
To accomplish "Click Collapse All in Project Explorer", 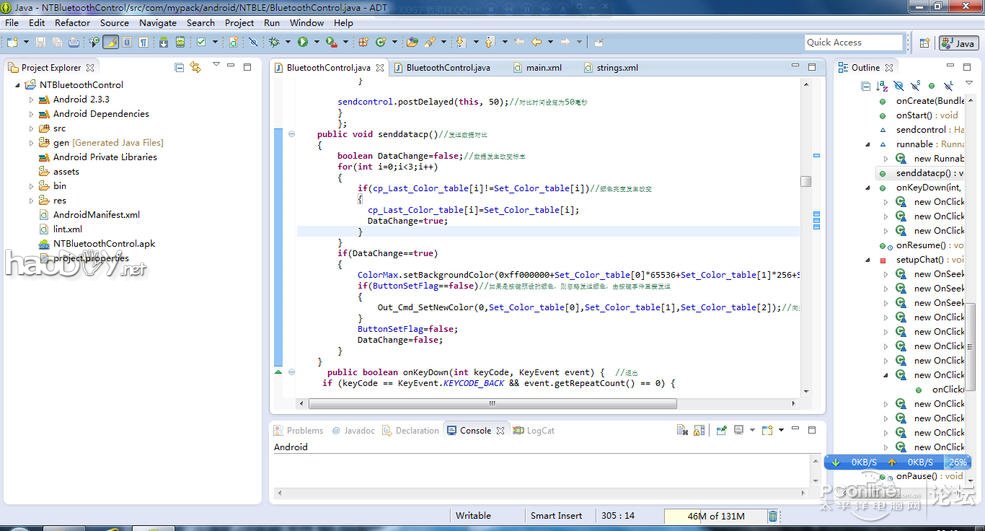I will click(179, 67).
